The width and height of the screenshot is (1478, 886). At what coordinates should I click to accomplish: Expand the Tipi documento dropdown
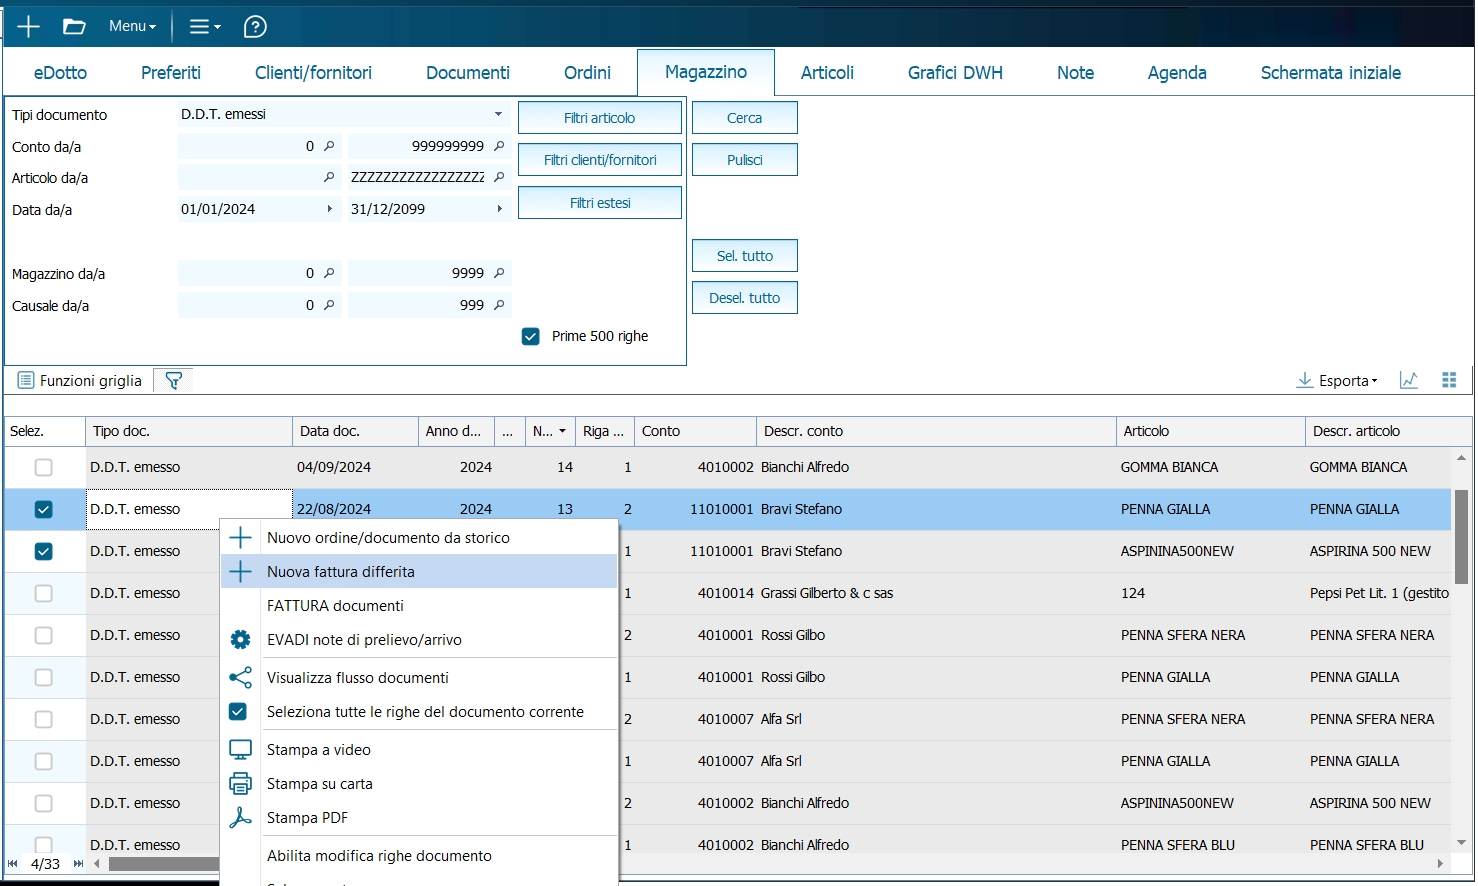click(x=498, y=114)
